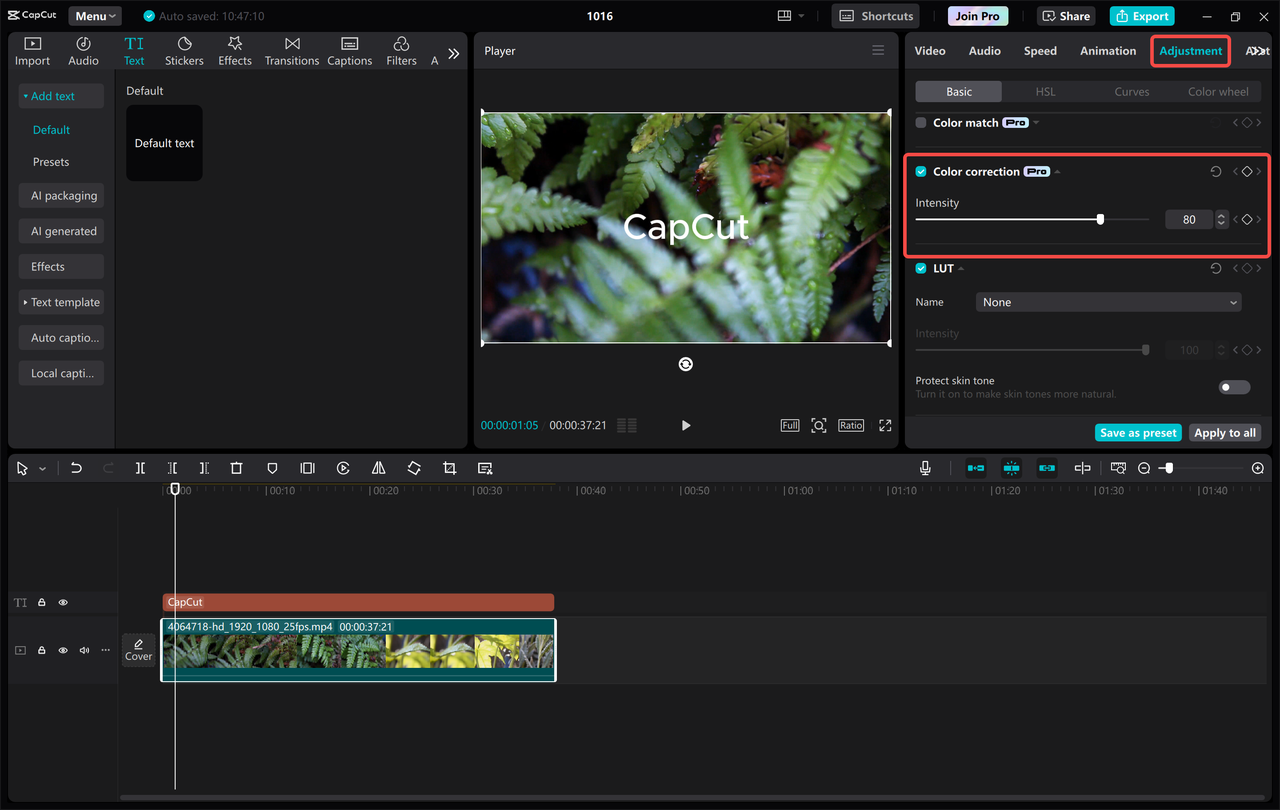Click the Default text thumbnail
The width and height of the screenshot is (1280, 810).
(x=164, y=142)
